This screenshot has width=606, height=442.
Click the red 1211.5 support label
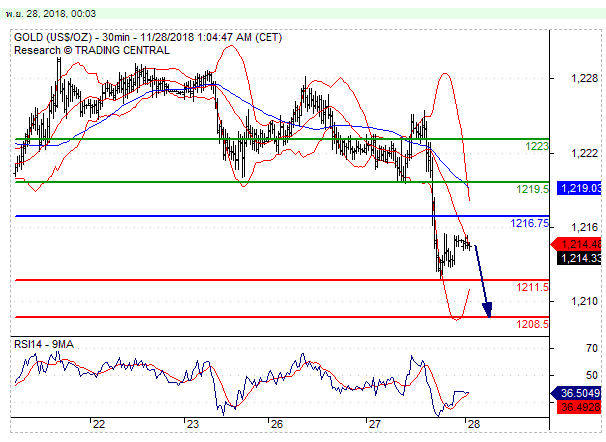coord(533,287)
